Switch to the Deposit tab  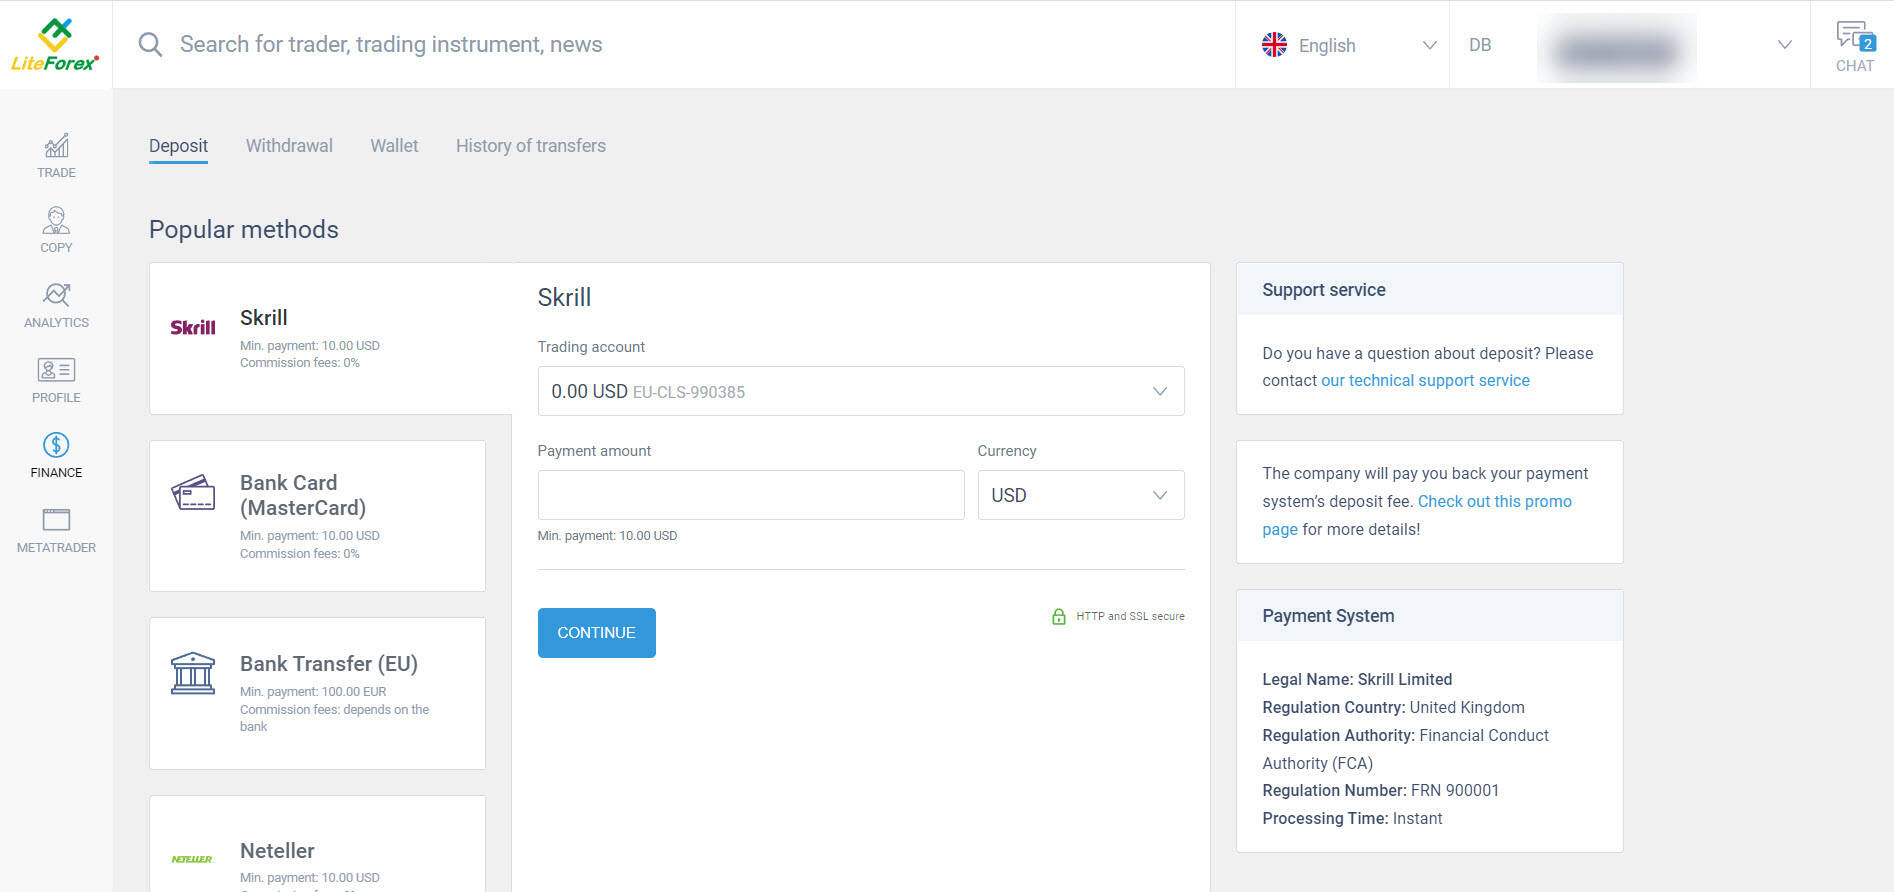coord(178,146)
